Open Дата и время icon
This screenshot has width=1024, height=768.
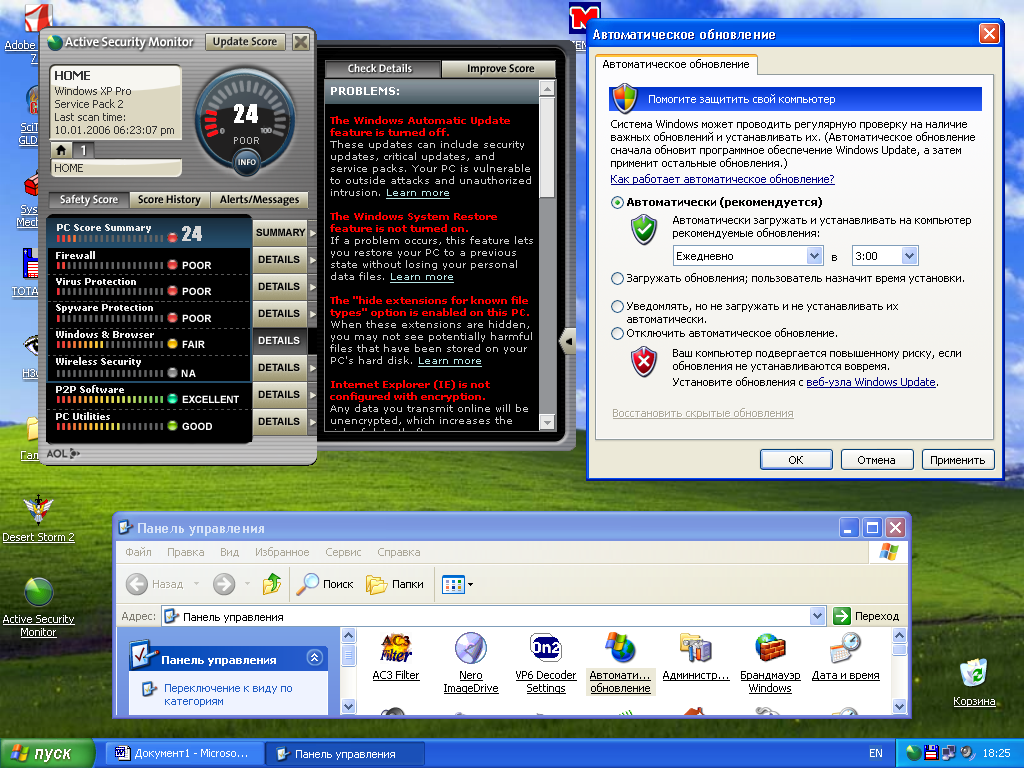[x=845, y=656]
